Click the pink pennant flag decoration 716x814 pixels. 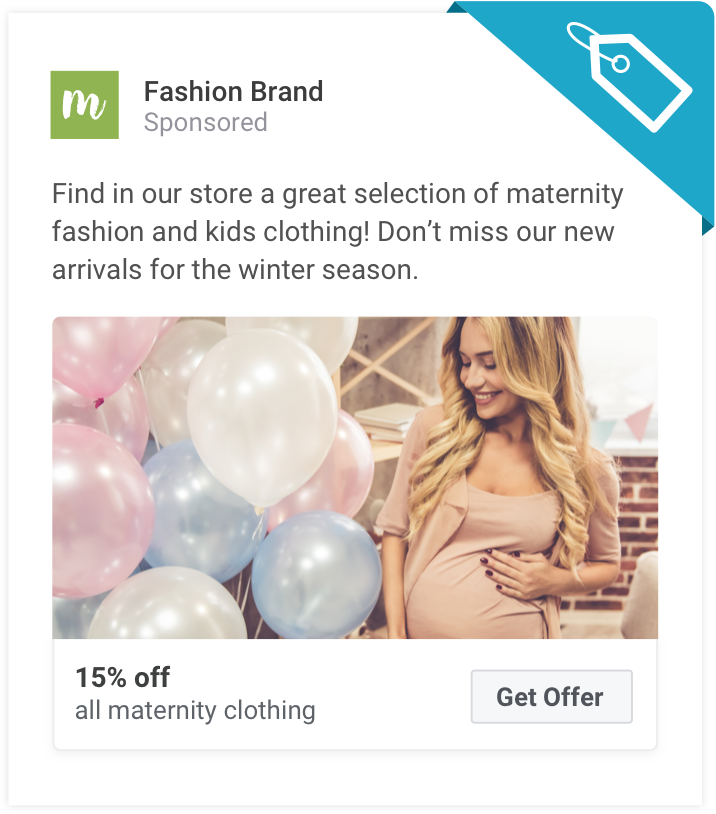639,421
